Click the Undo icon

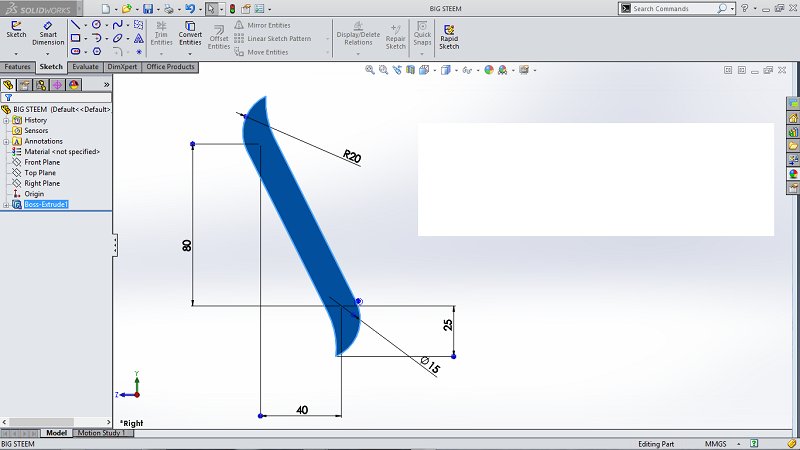coord(190,9)
